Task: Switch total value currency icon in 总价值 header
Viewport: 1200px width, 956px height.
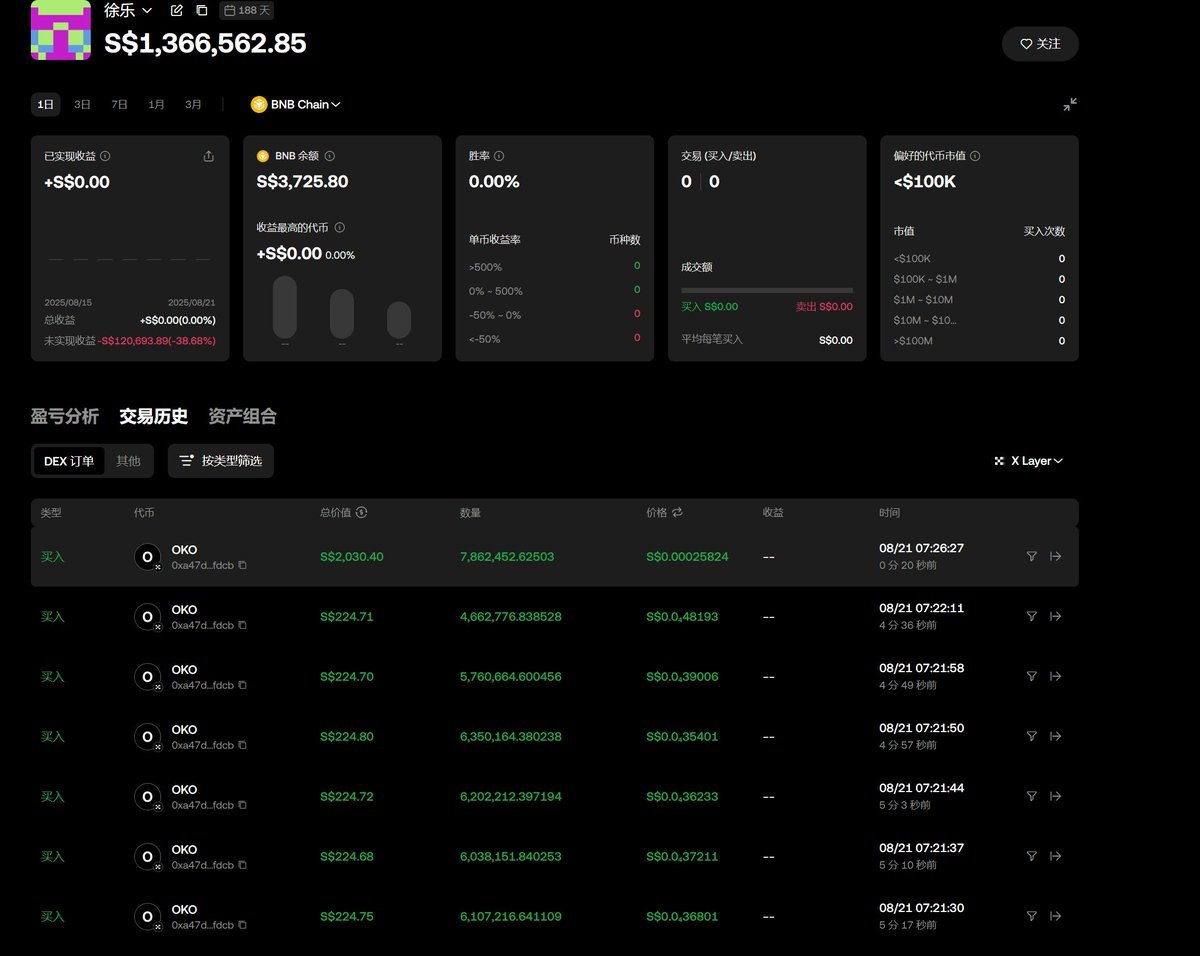Action: (x=361, y=512)
